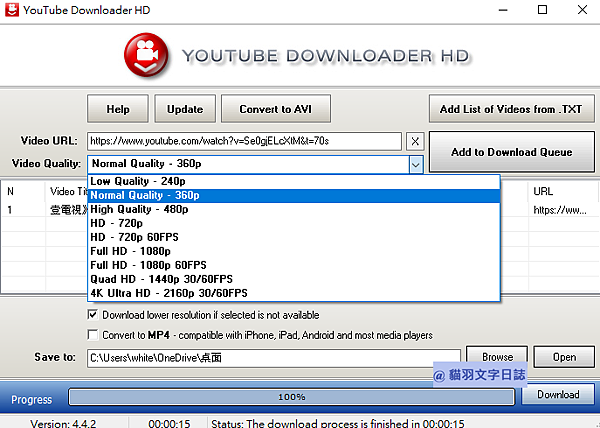Click Open to view the save folder
600x428 pixels.
[564, 357]
